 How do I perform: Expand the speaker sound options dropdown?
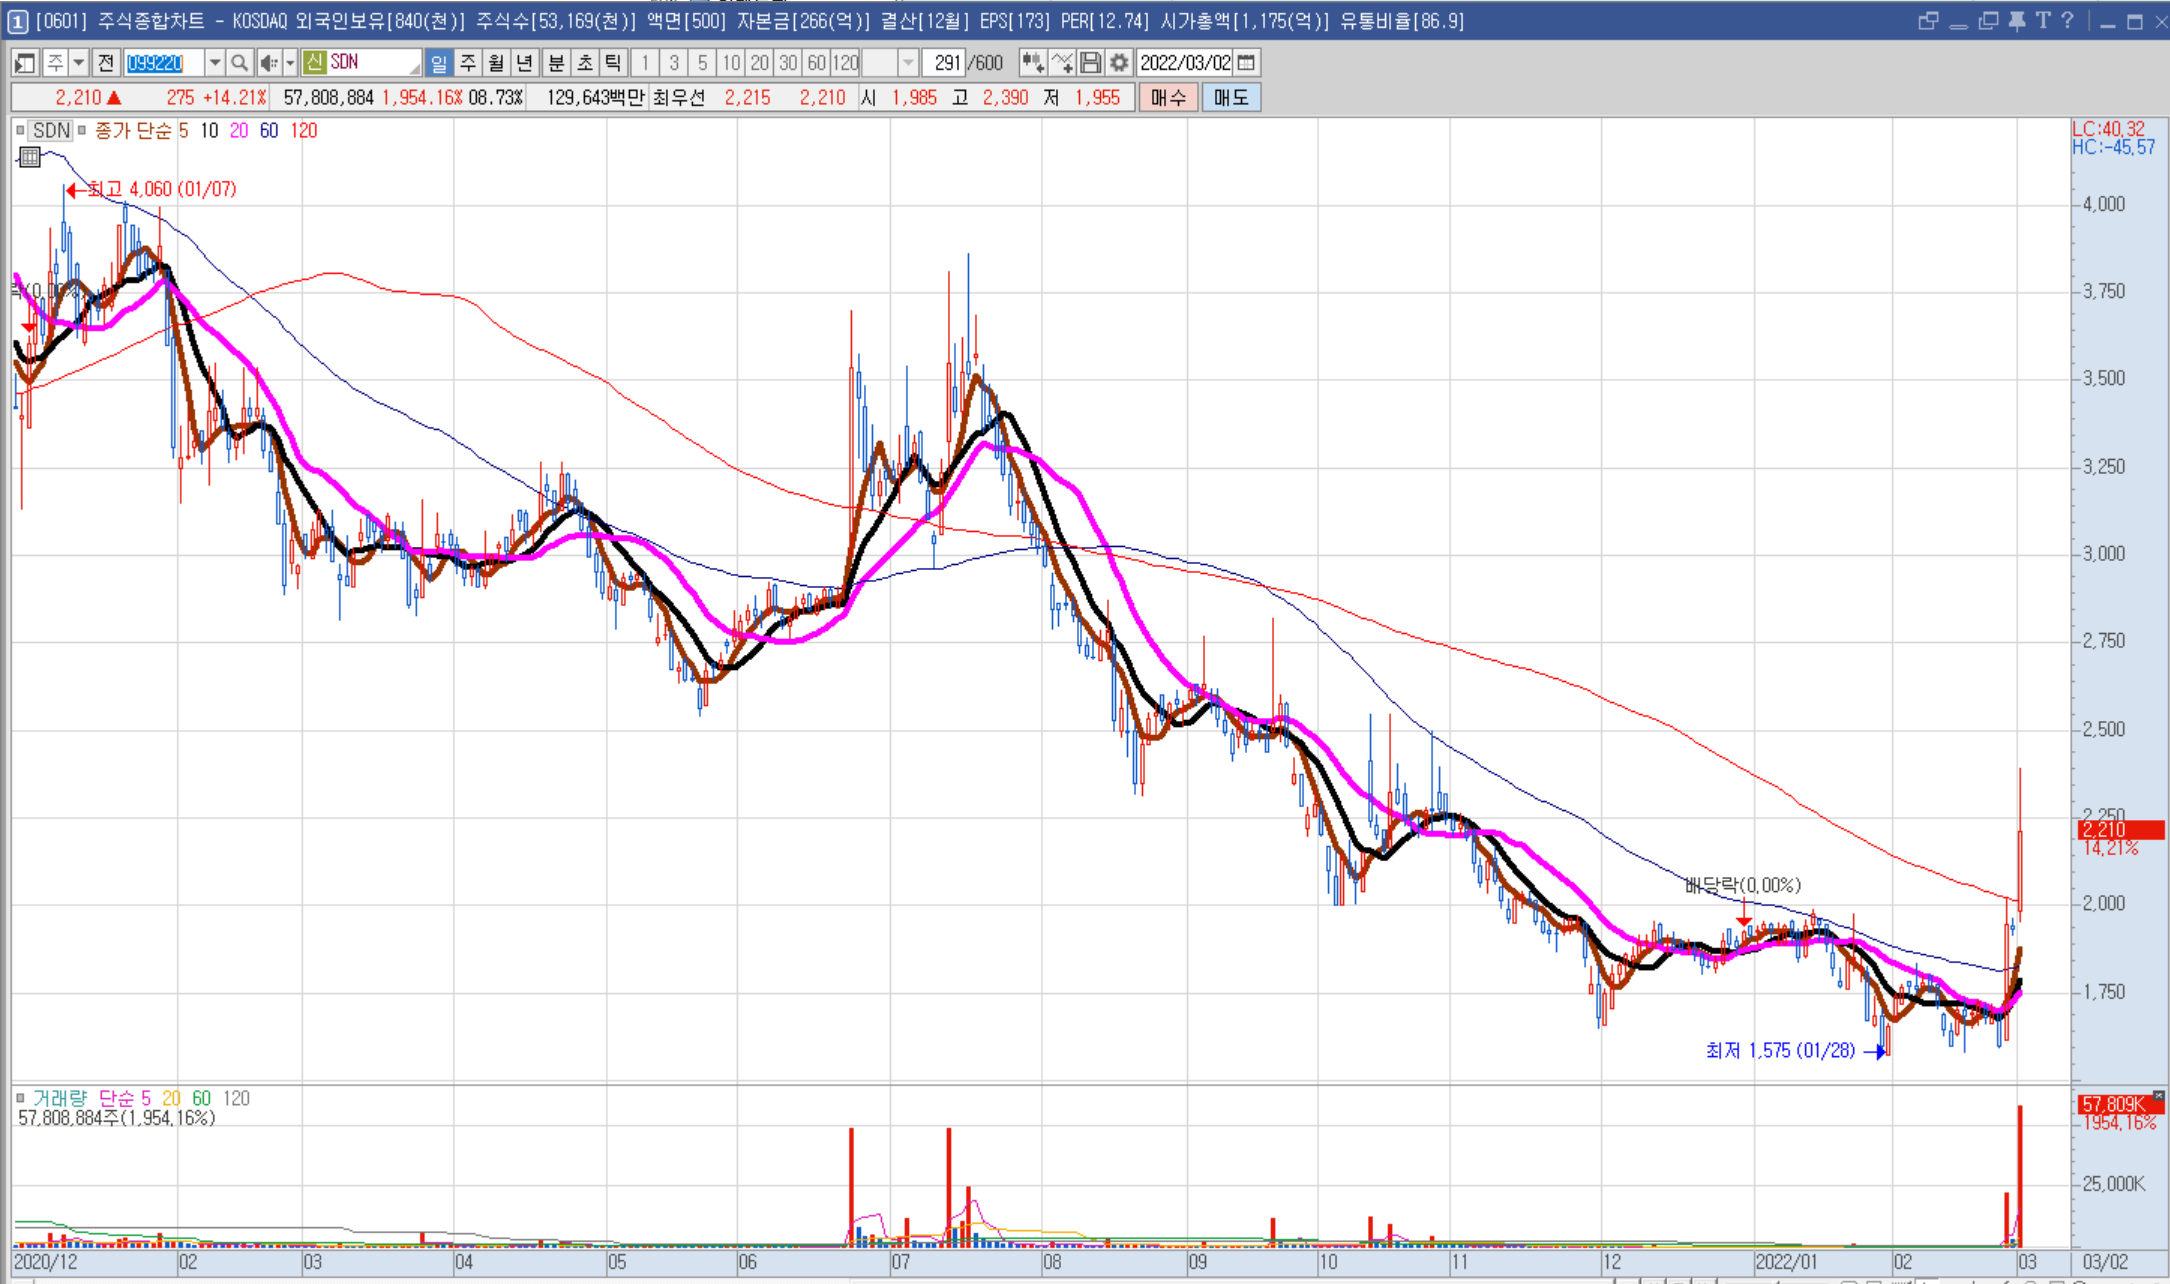coord(290,63)
